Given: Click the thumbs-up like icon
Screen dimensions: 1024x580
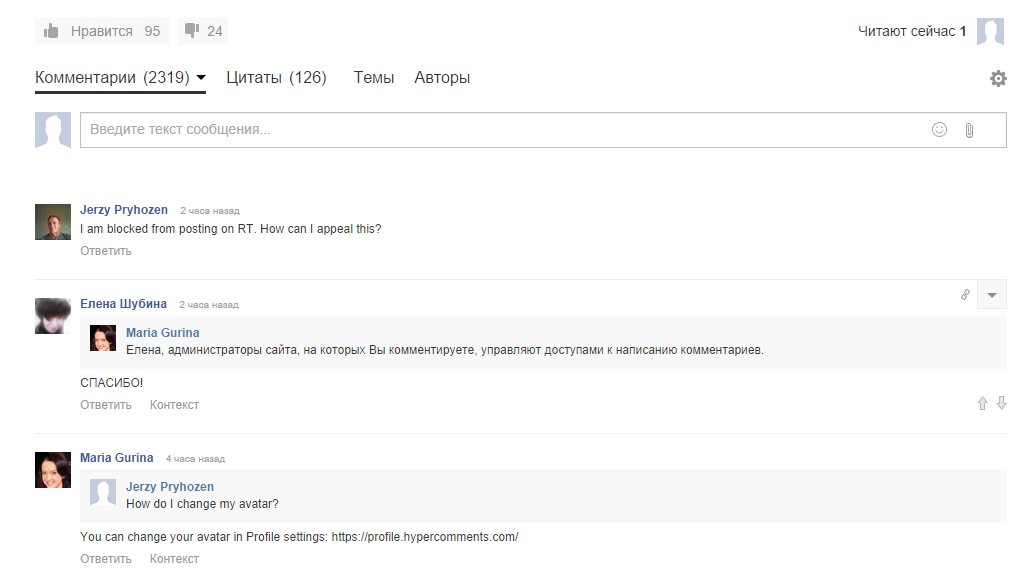Looking at the screenshot, I should [x=53, y=31].
